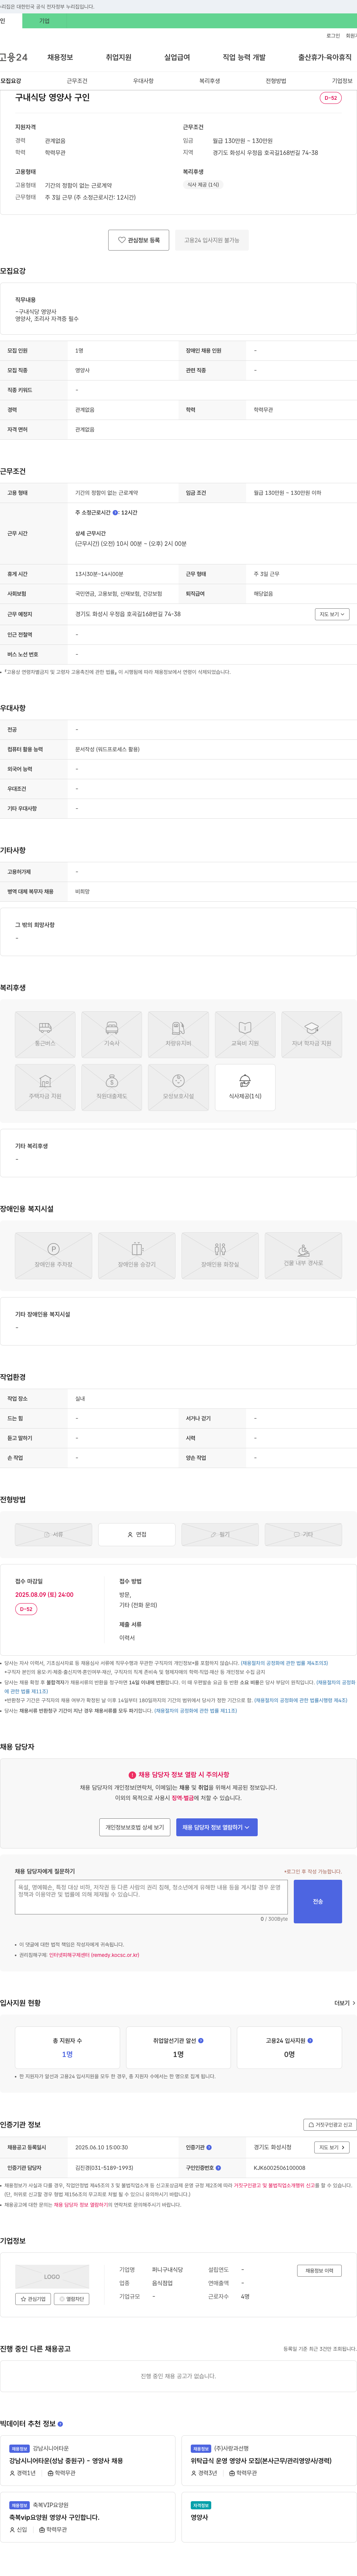Jump to 전형방법 section tab
Viewport: 357px width, 2576px height.
276,81
